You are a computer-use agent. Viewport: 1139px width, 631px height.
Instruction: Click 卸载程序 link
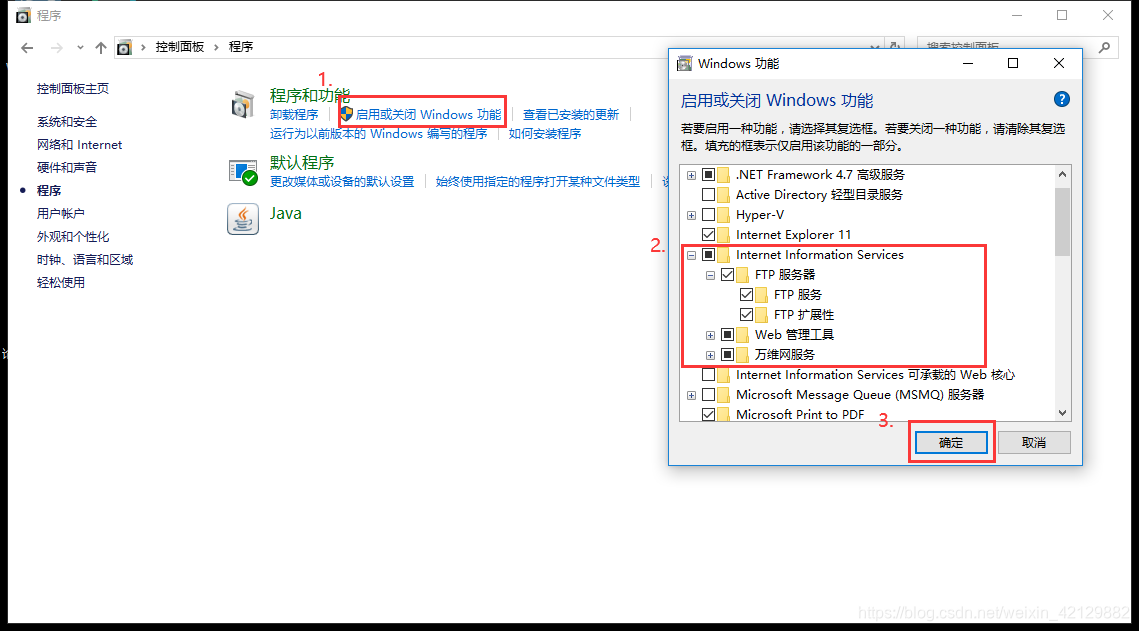294,115
